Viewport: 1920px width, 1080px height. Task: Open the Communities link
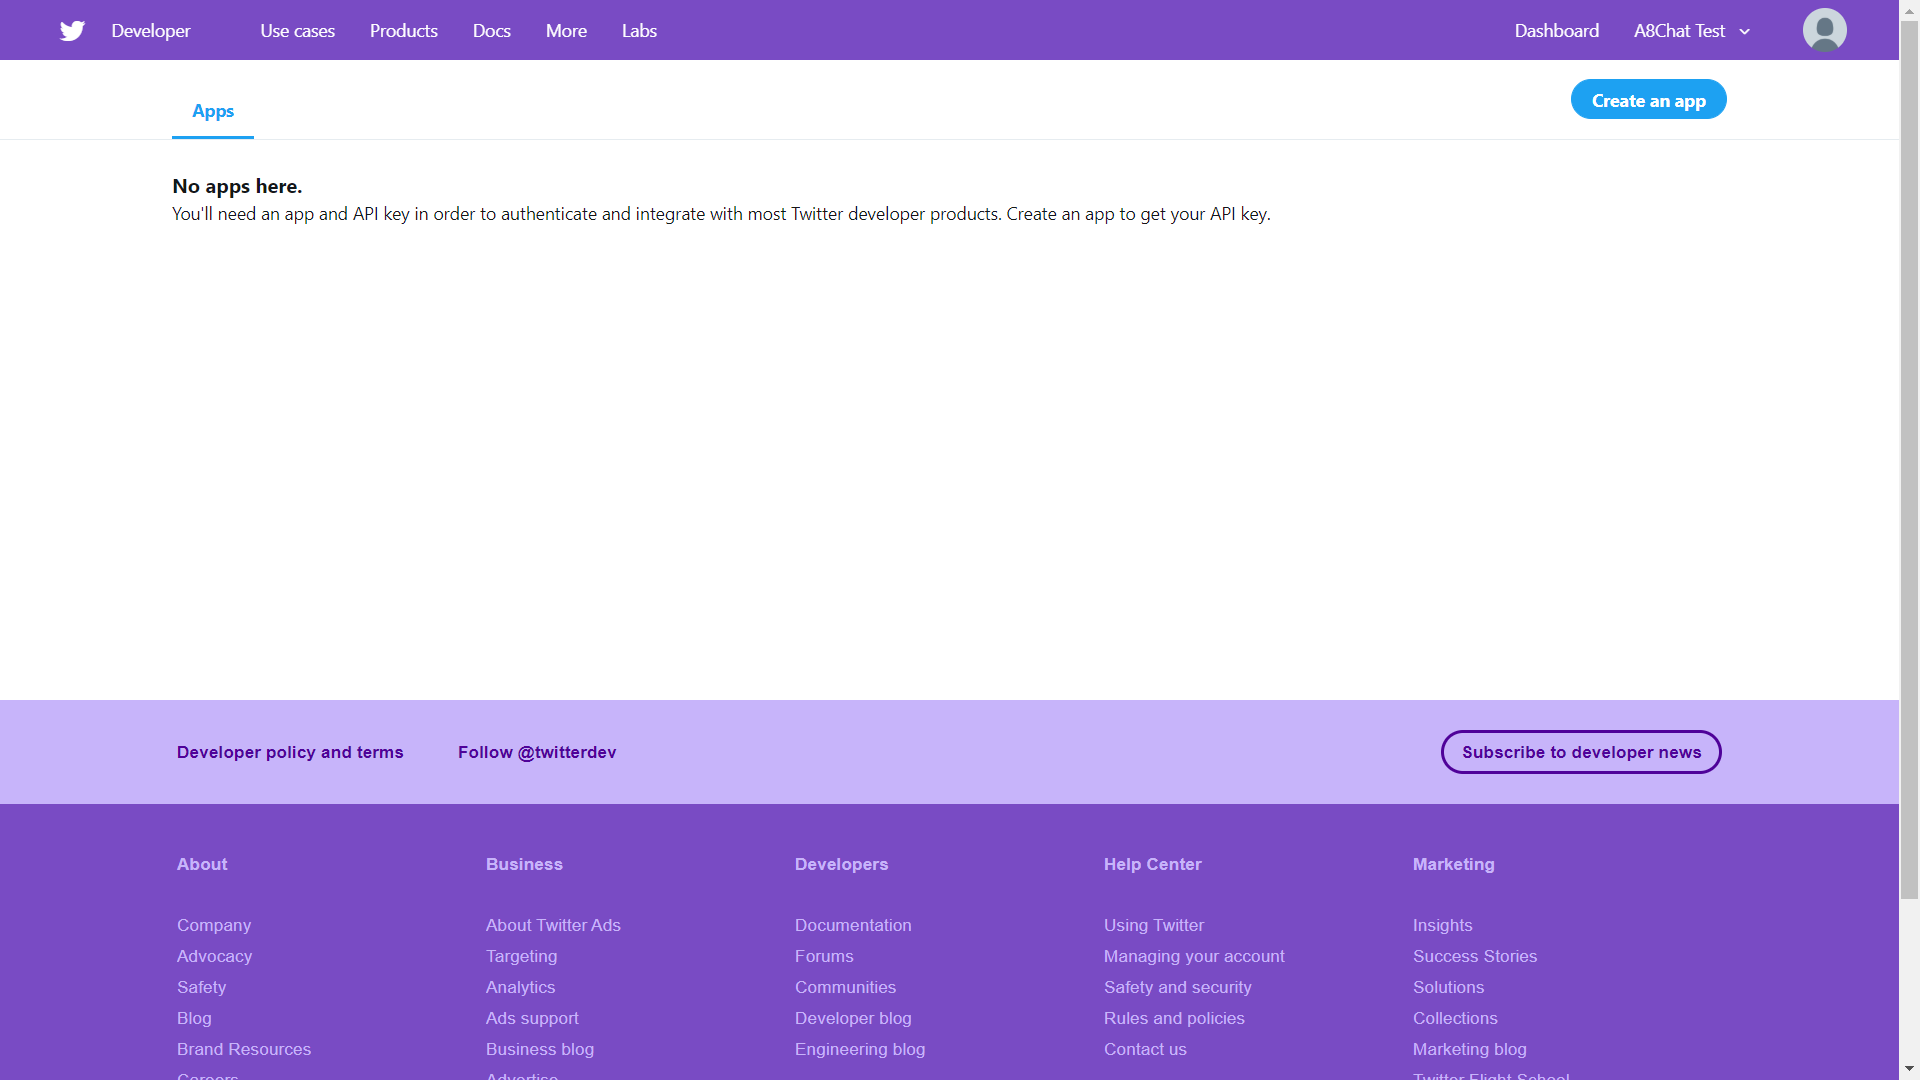pyautogui.click(x=845, y=987)
